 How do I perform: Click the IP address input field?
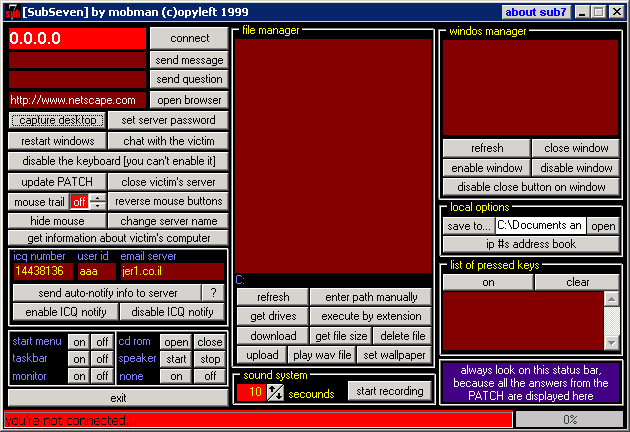[x=77, y=38]
